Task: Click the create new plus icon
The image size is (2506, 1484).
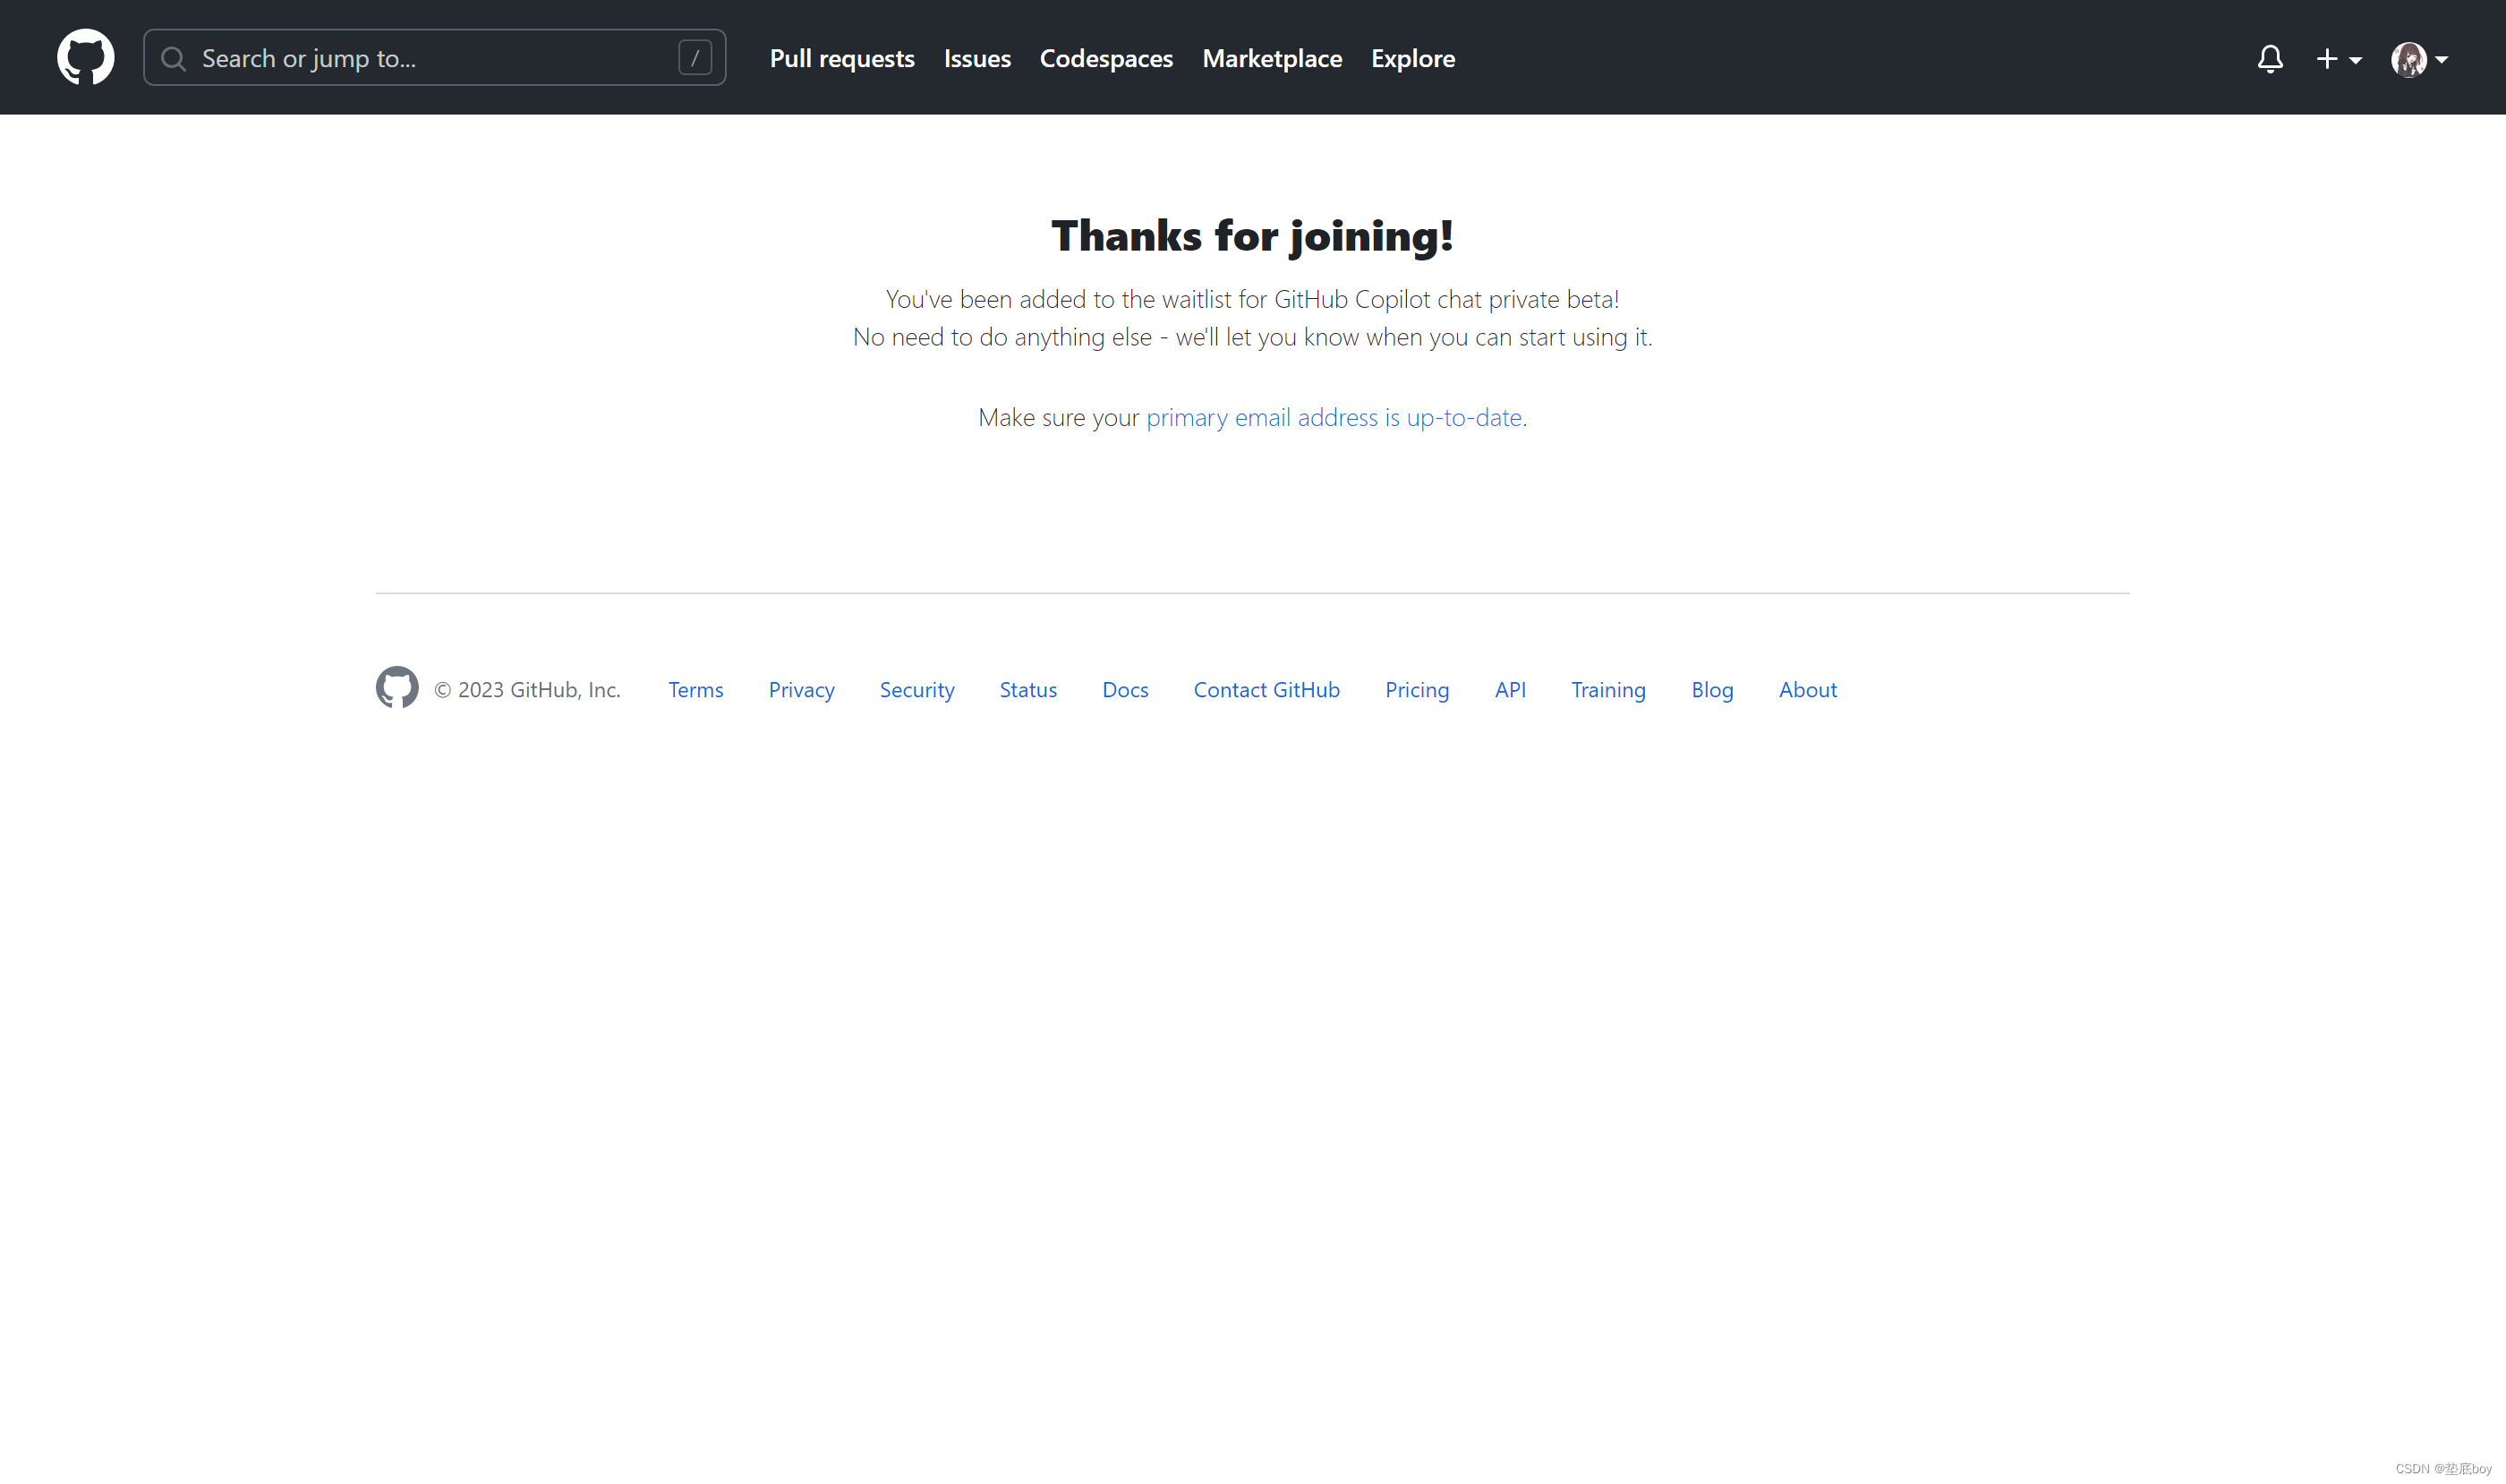Action: (2328, 58)
